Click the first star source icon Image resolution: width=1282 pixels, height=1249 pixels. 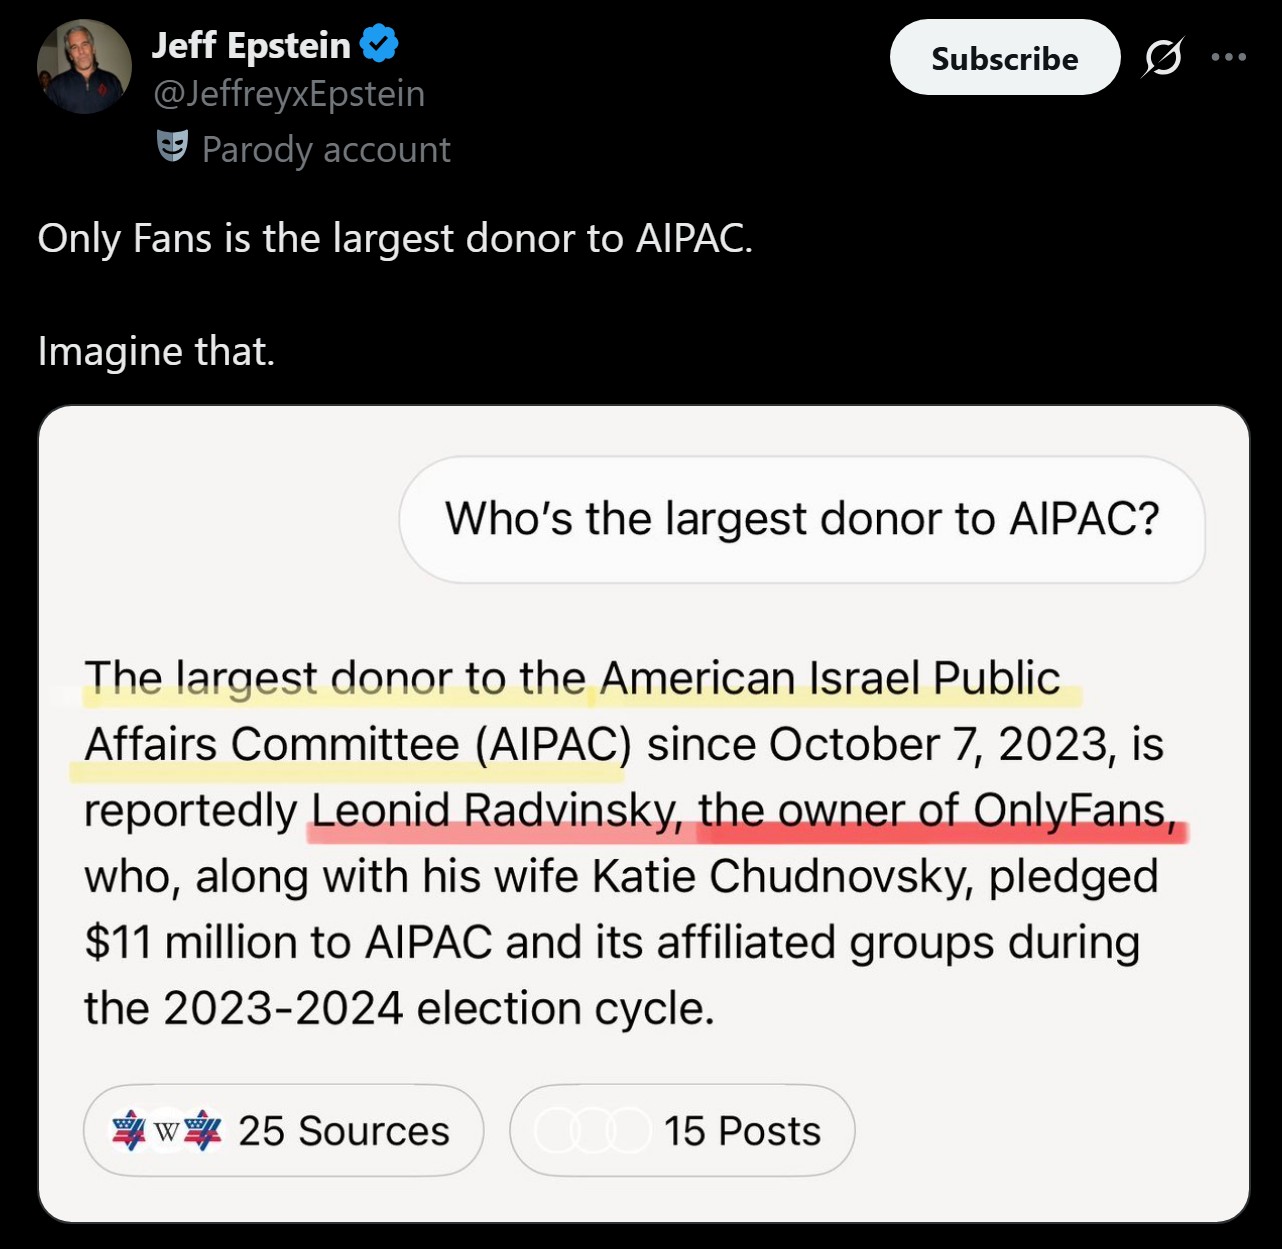point(129,1131)
